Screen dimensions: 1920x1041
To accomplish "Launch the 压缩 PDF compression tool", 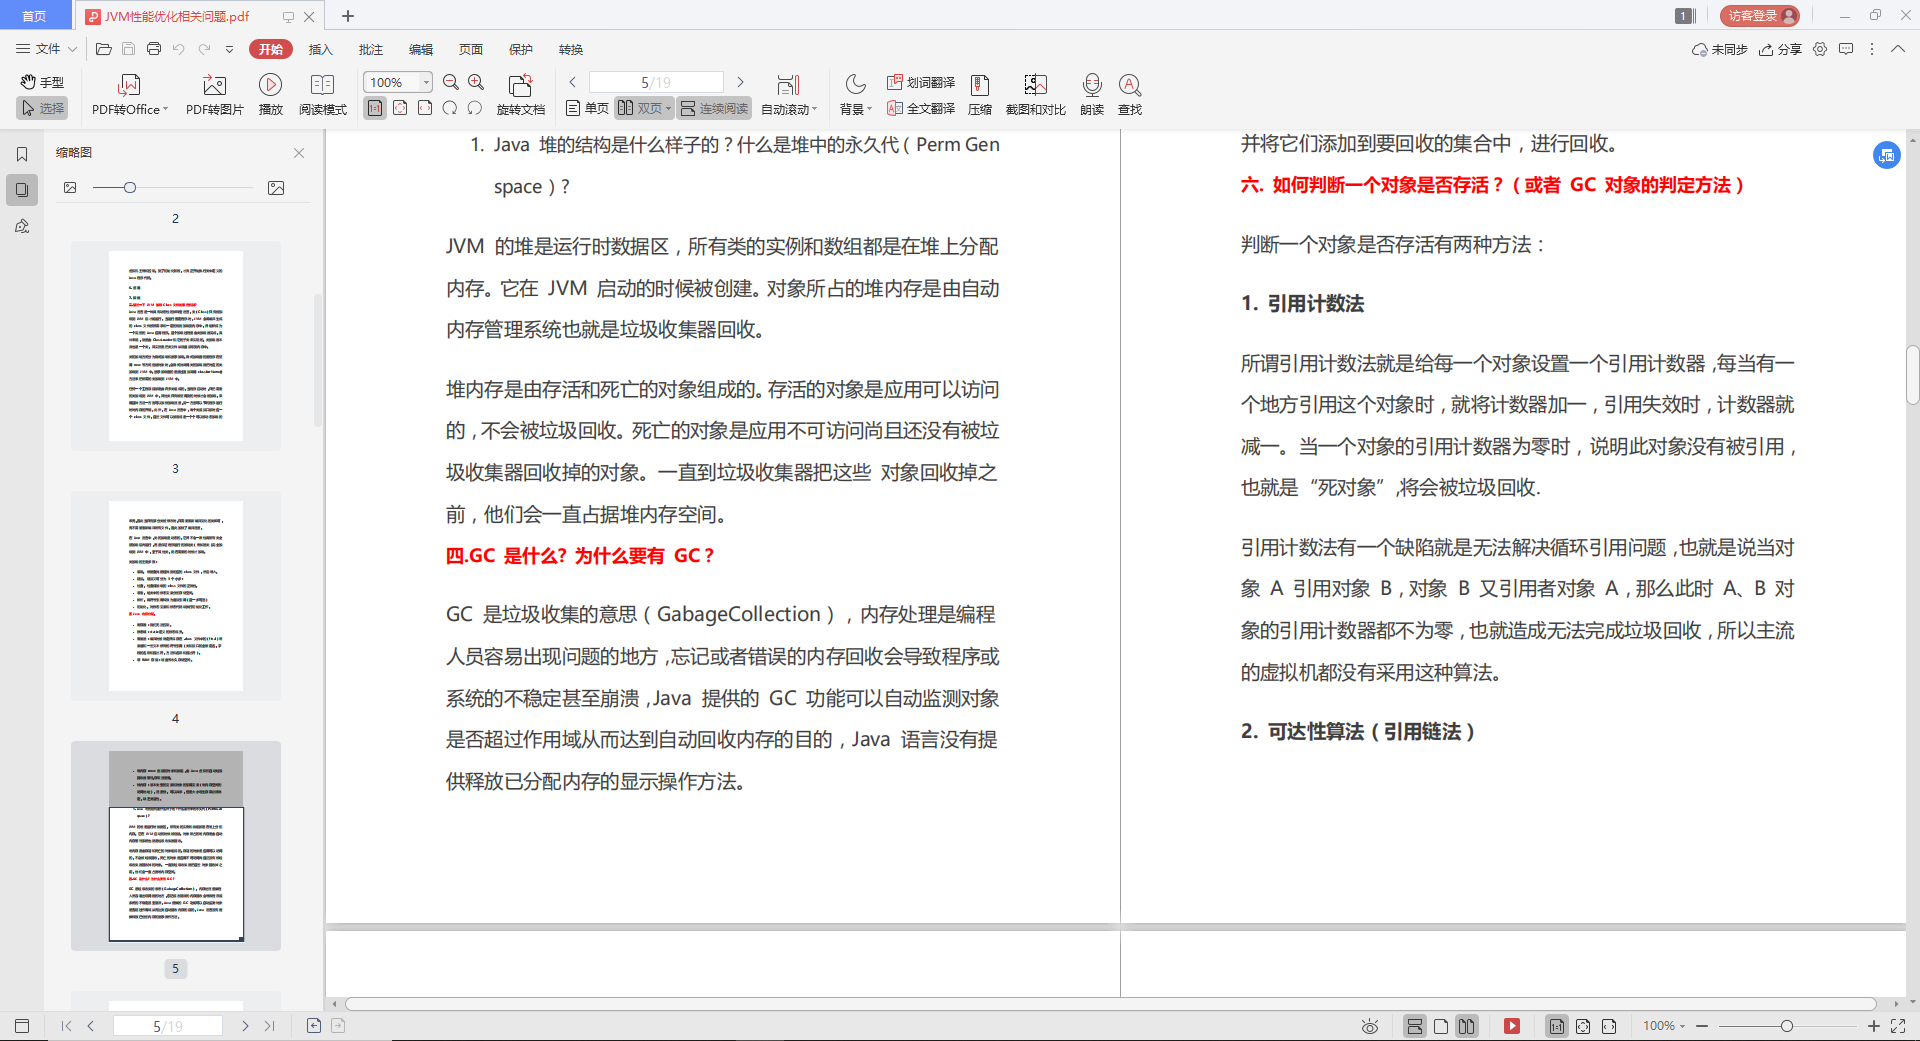I will pyautogui.click(x=979, y=95).
